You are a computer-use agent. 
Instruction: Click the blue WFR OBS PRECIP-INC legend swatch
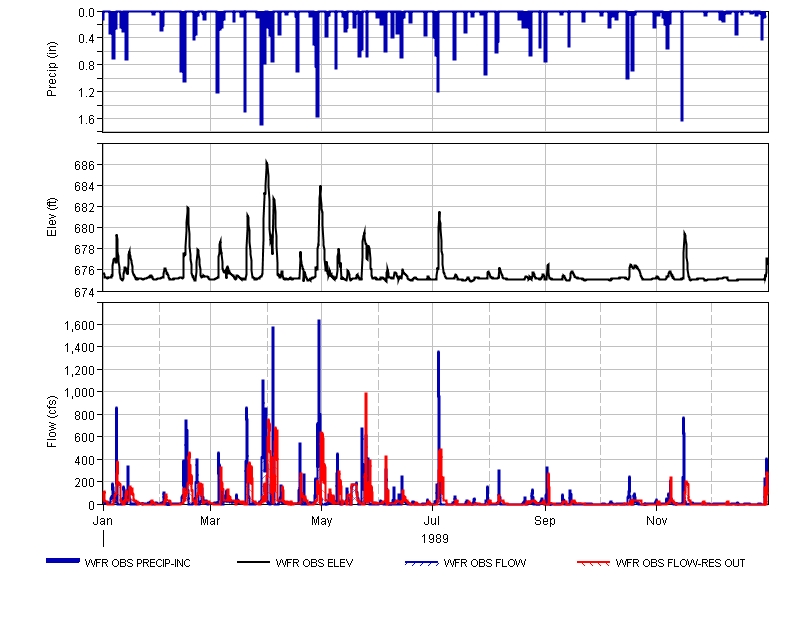tap(63, 561)
